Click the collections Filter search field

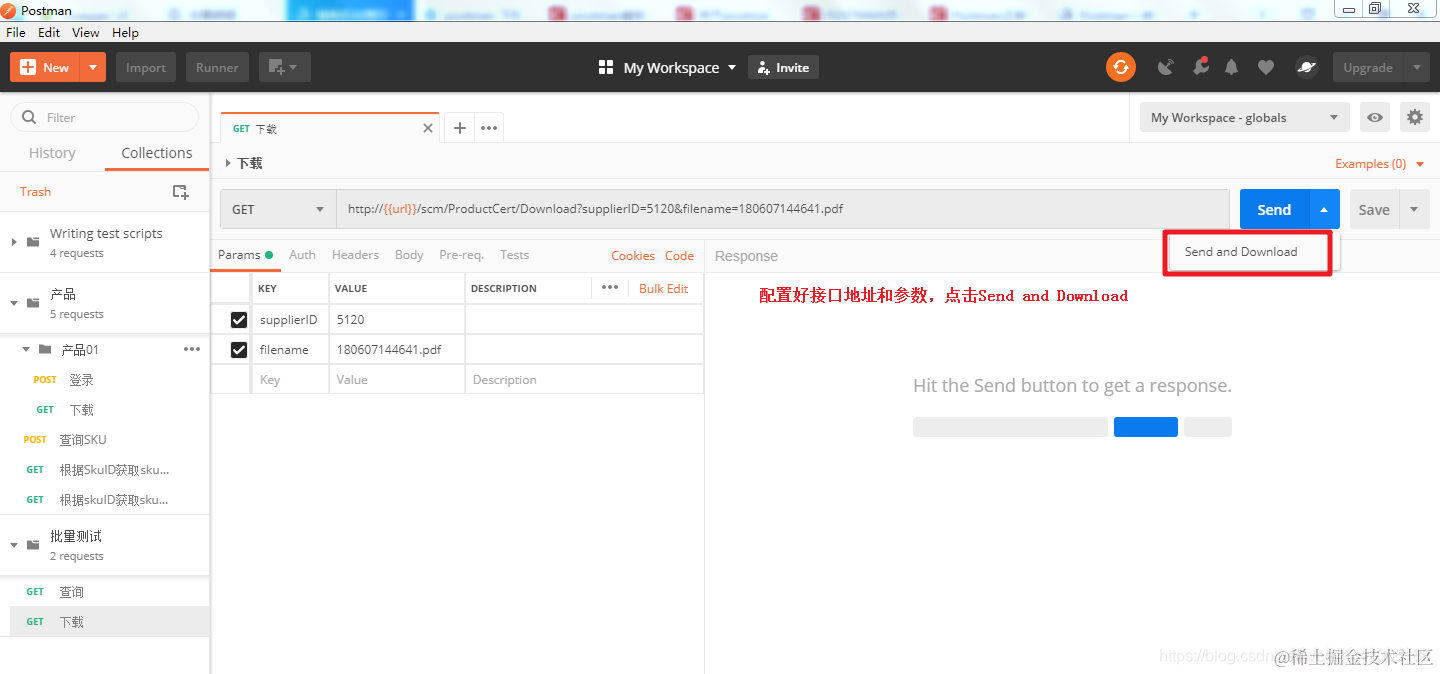click(104, 117)
